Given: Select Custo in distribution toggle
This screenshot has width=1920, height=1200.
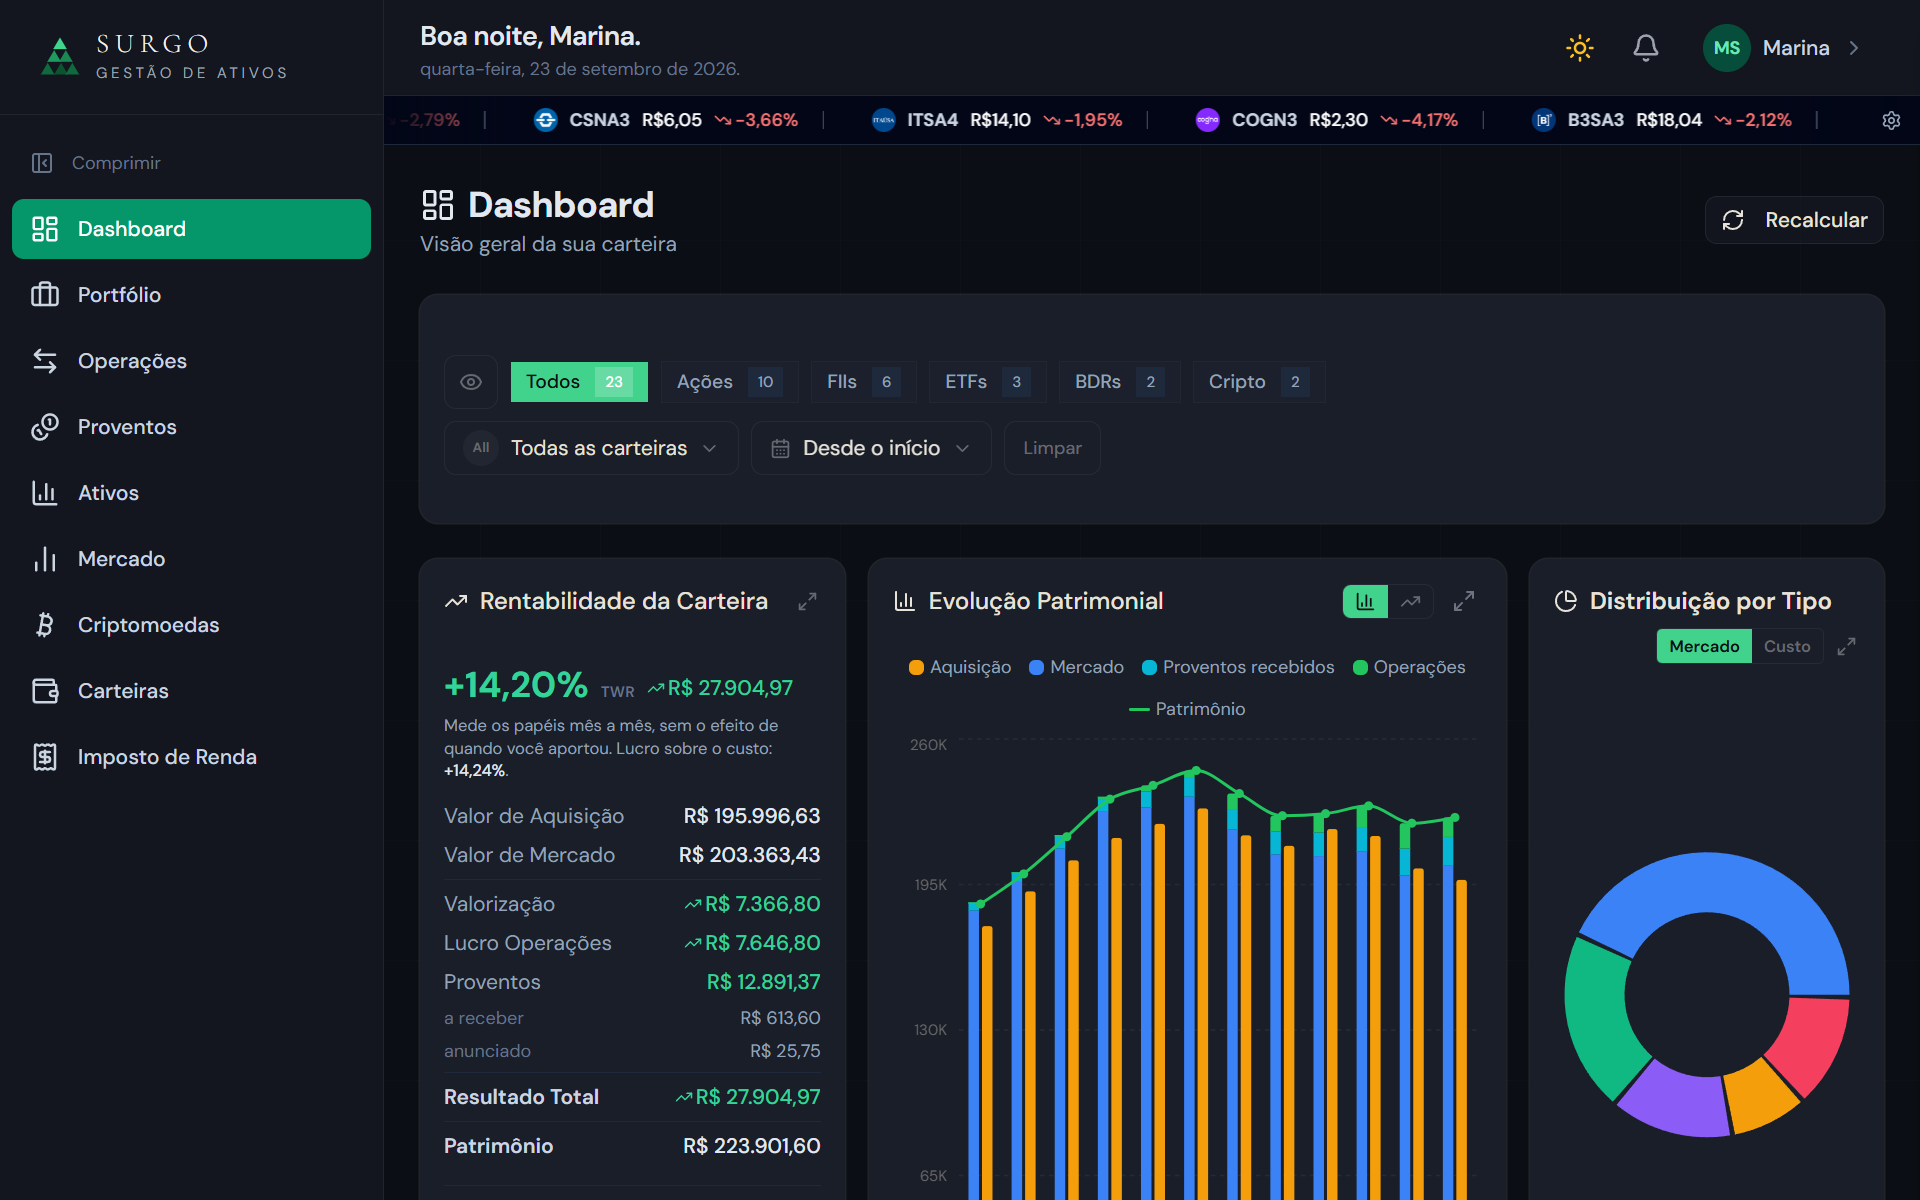Looking at the screenshot, I should pyautogui.click(x=1787, y=646).
